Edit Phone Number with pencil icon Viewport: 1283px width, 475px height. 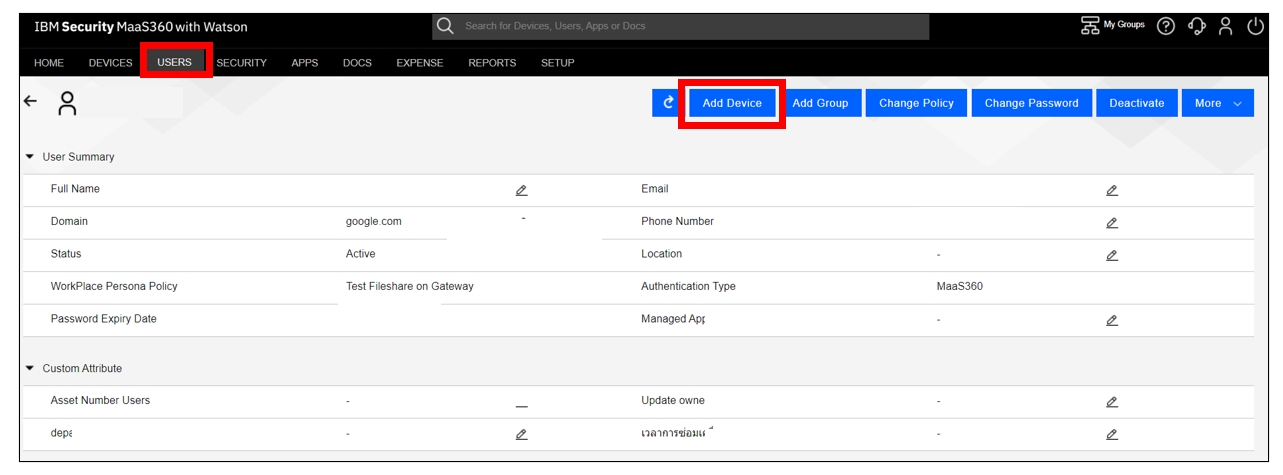[1112, 223]
